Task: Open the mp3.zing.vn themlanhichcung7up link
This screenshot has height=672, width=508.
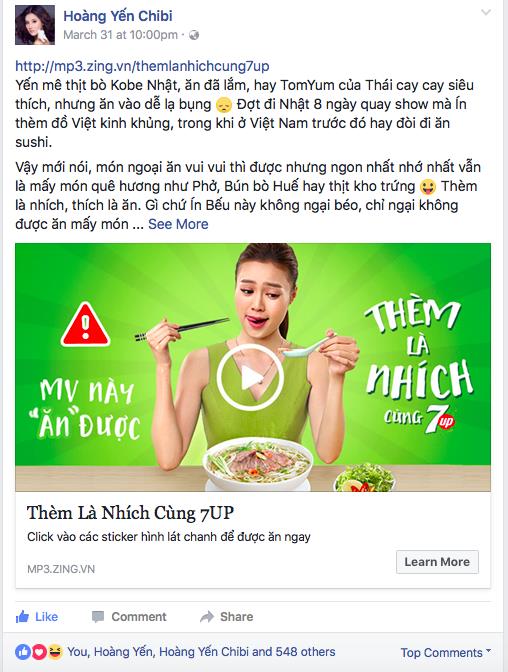Action: (x=142, y=66)
